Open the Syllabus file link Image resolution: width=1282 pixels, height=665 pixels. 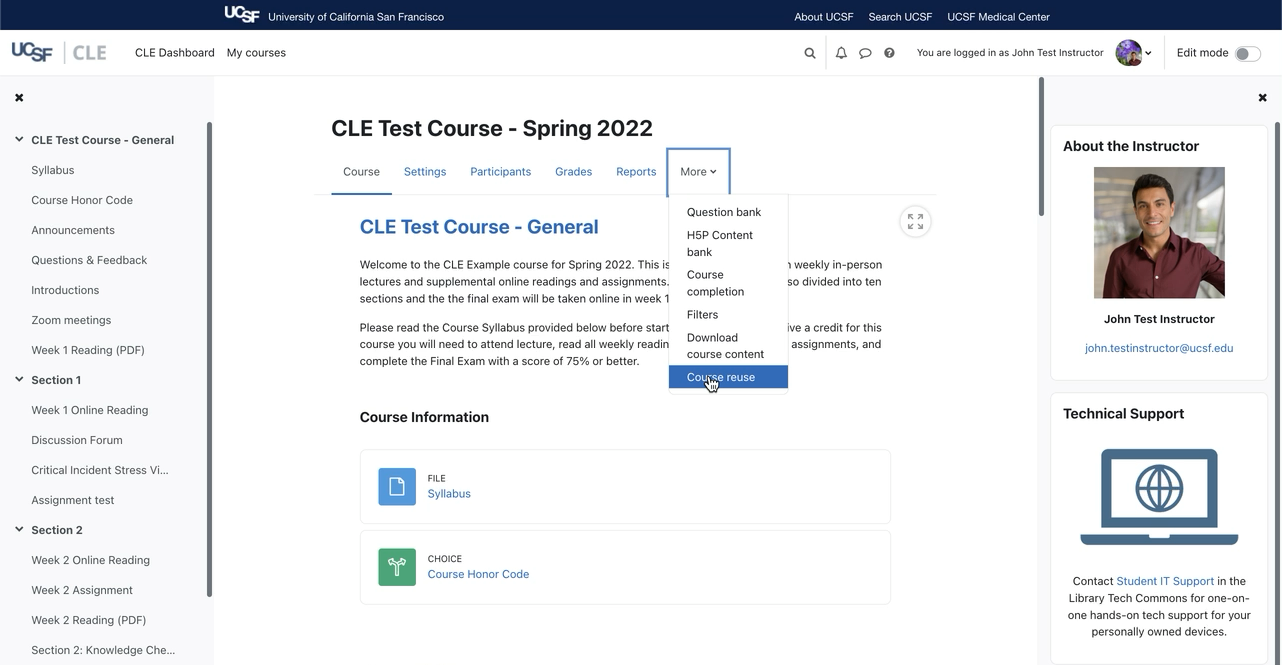tap(449, 494)
